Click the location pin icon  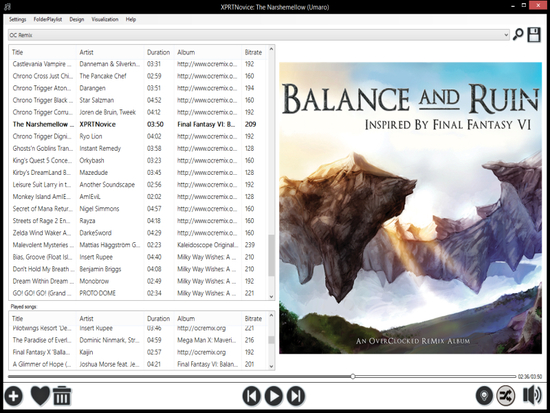click(x=484, y=395)
